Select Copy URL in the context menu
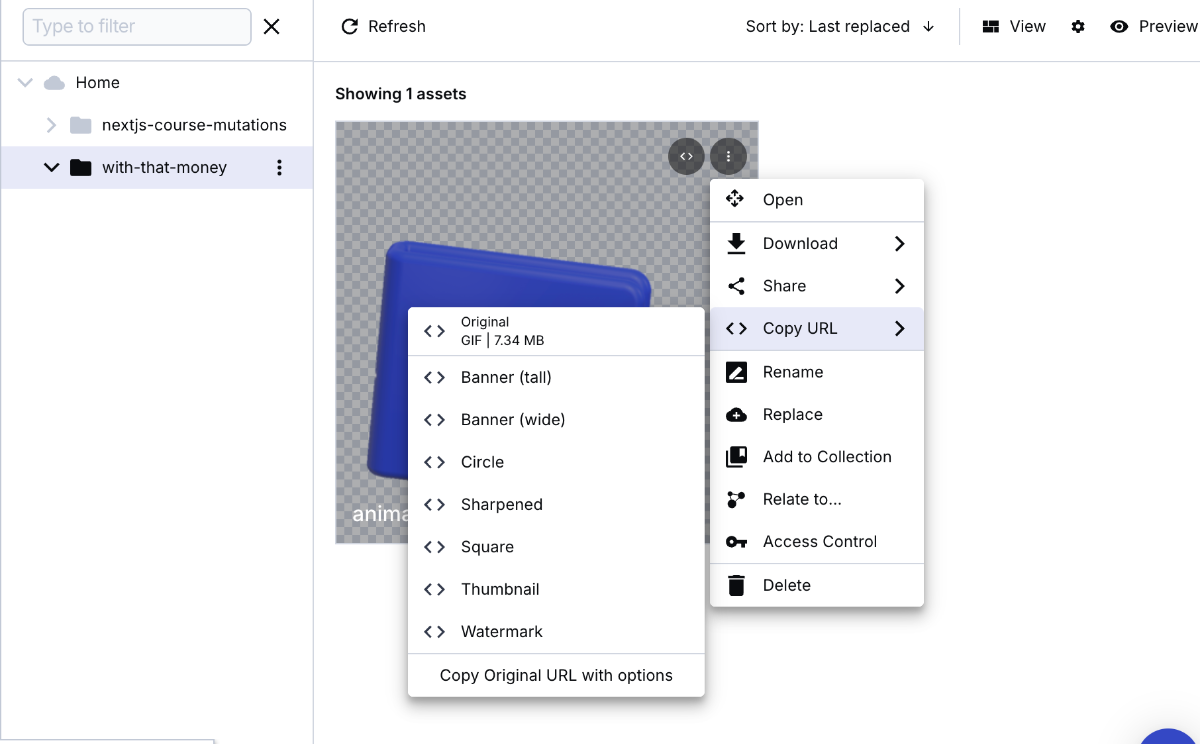Viewport: 1200px width, 744px height. 817,329
